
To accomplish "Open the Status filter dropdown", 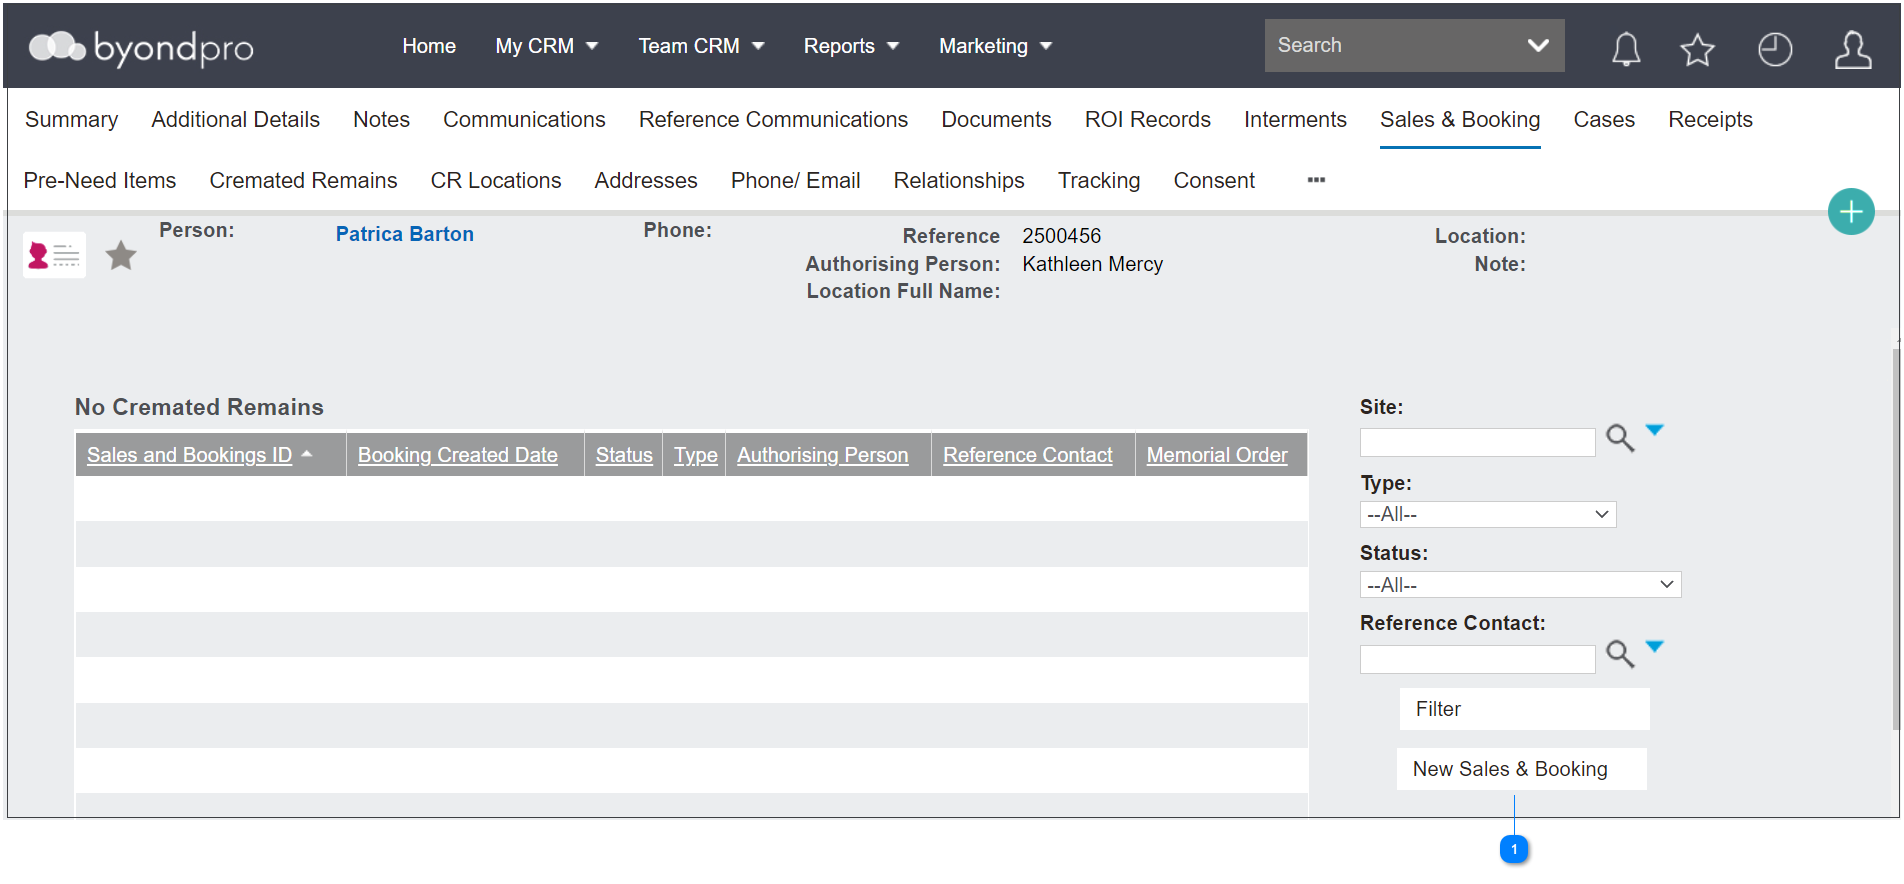I will pos(1520,585).
